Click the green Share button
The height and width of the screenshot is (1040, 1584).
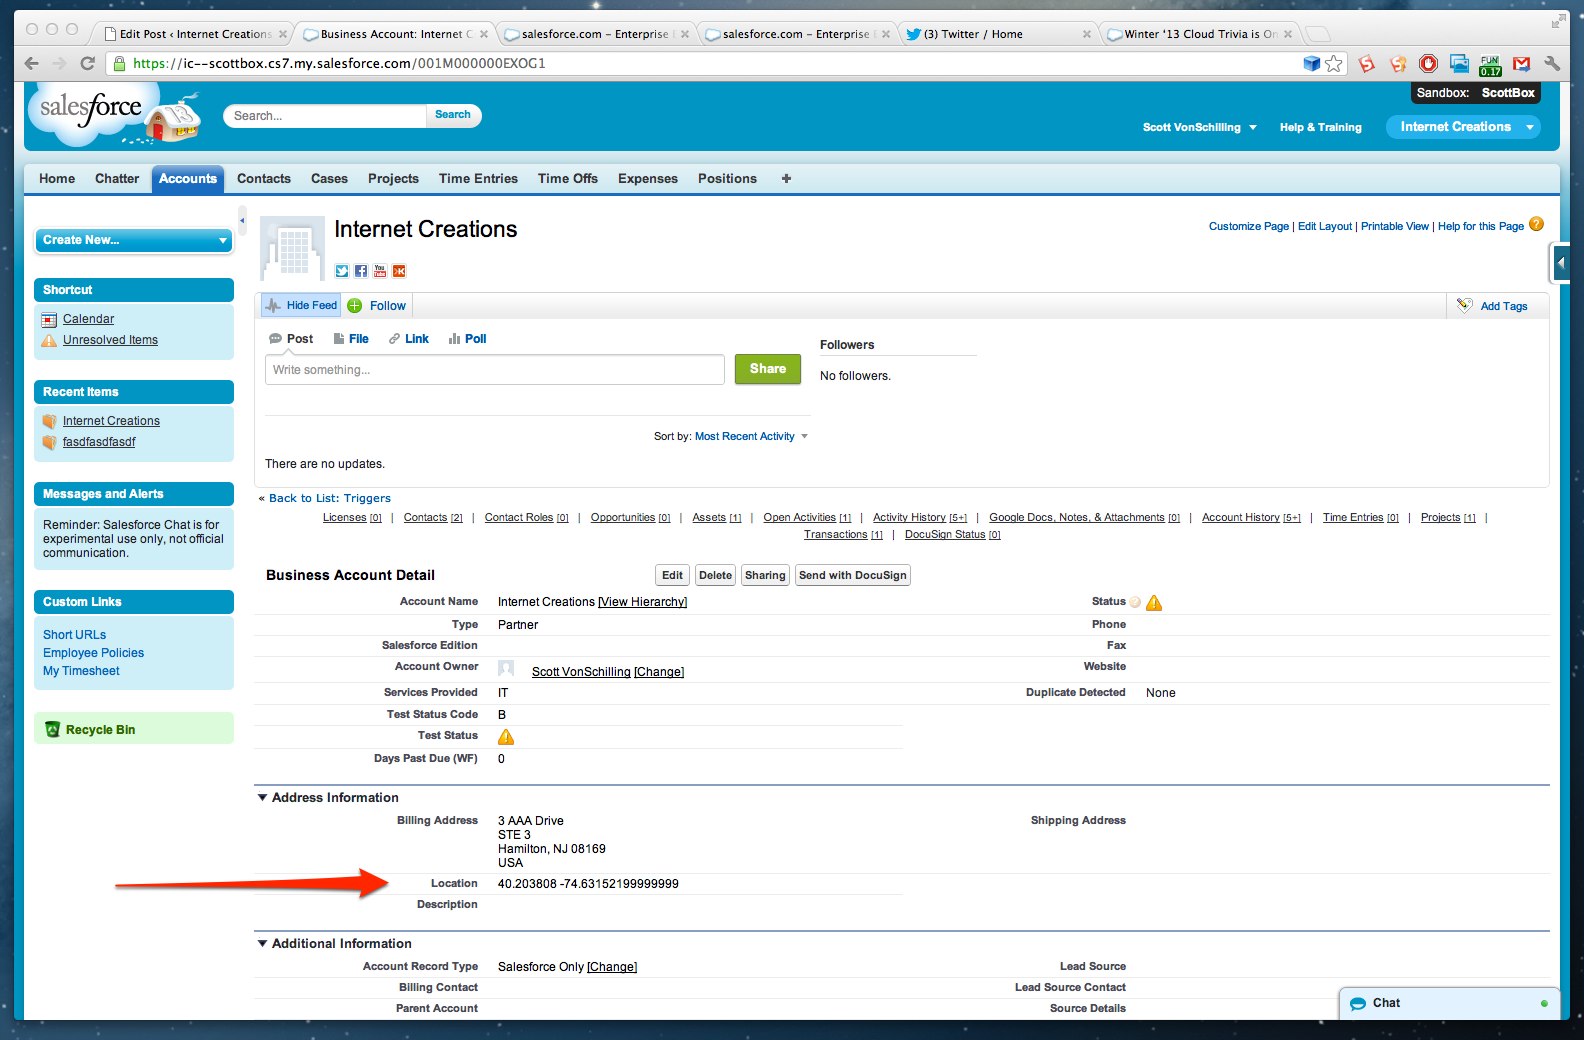(x=768, y=369)
